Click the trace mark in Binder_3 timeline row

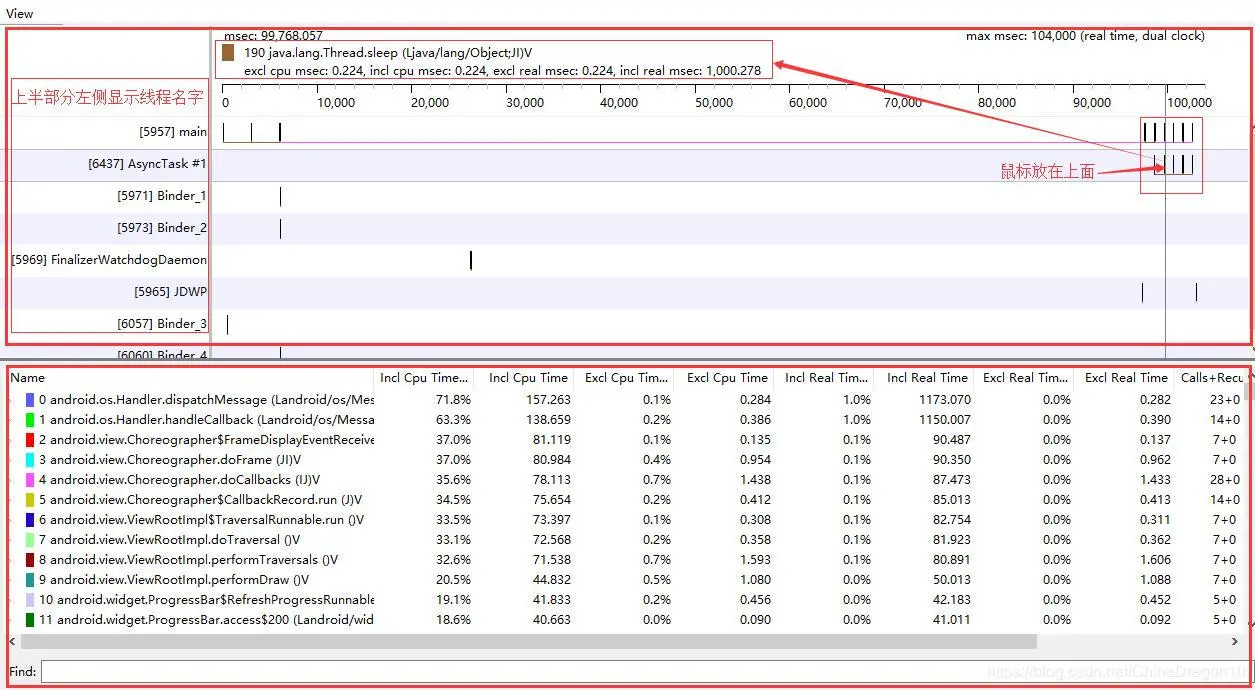(228, 324)
